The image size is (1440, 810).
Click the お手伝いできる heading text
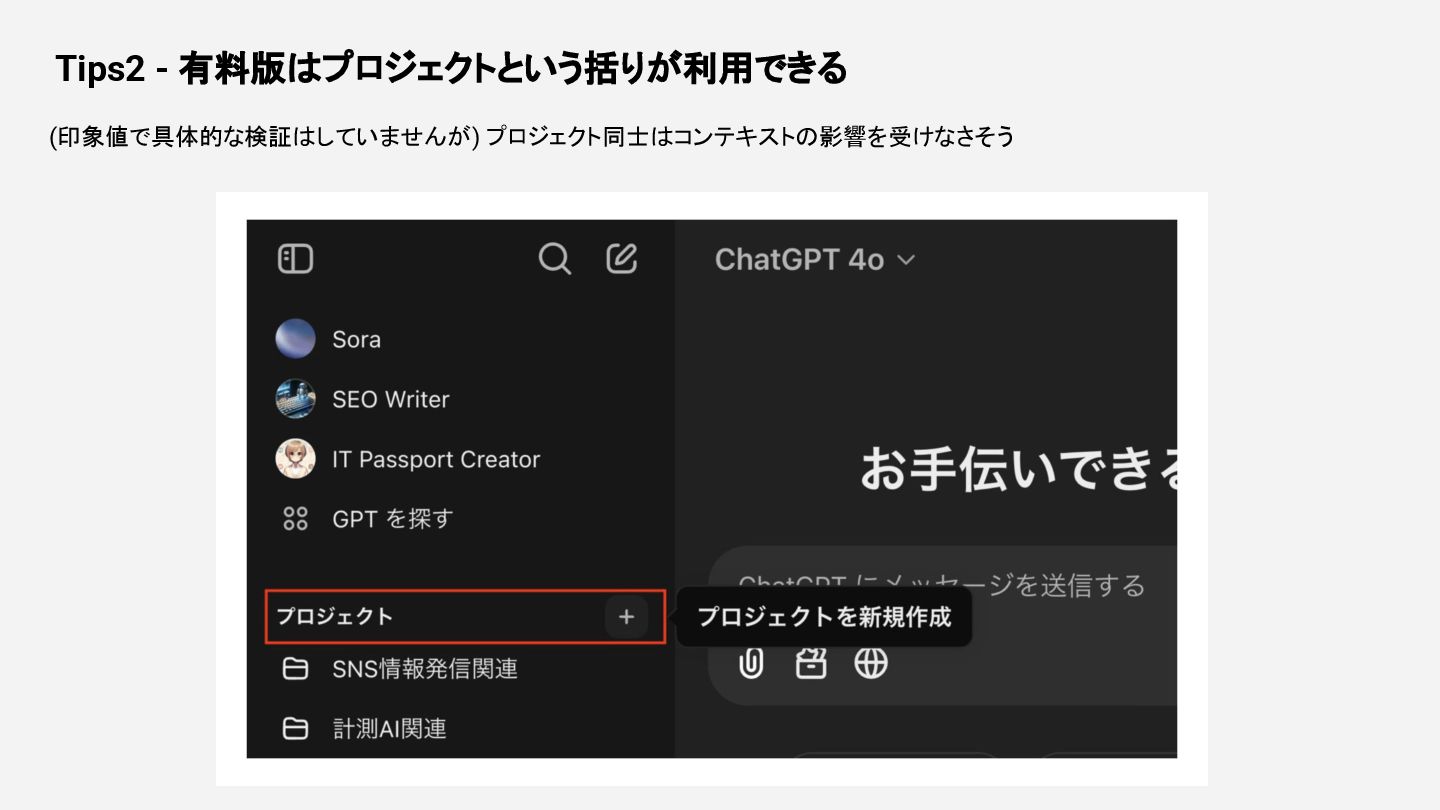point(1018,468)
